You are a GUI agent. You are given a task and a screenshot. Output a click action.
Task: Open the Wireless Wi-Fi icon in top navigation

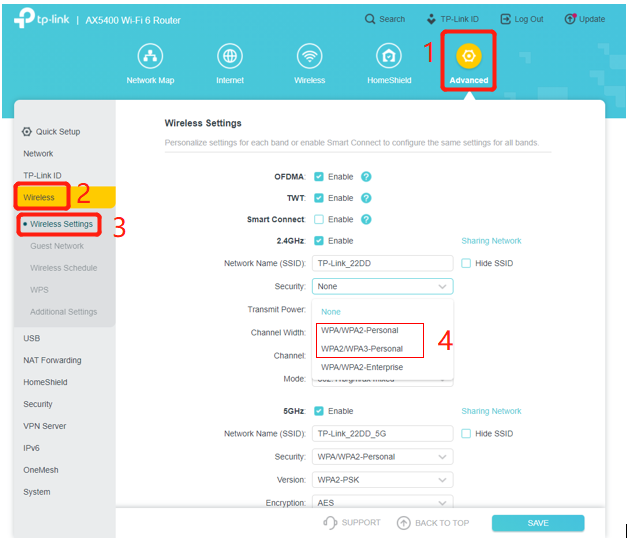coord(310,56)
